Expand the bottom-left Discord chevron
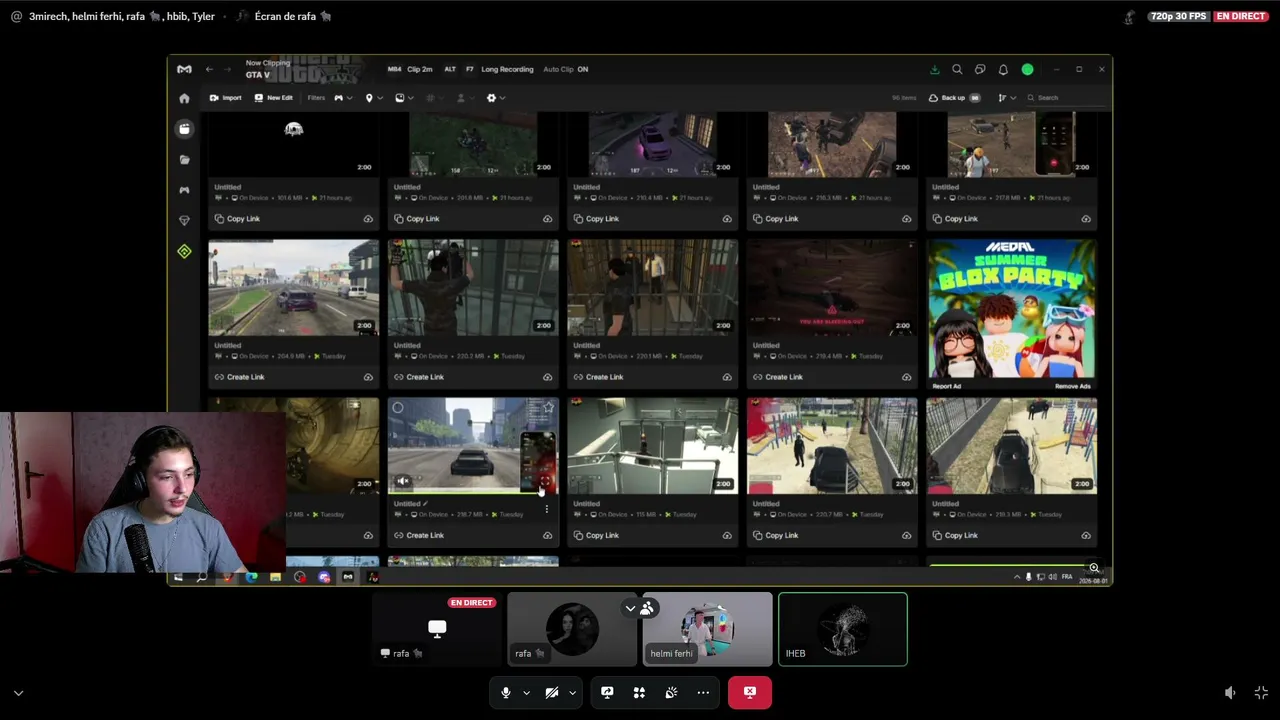The image size is (1280, 720). click(18, 693)
